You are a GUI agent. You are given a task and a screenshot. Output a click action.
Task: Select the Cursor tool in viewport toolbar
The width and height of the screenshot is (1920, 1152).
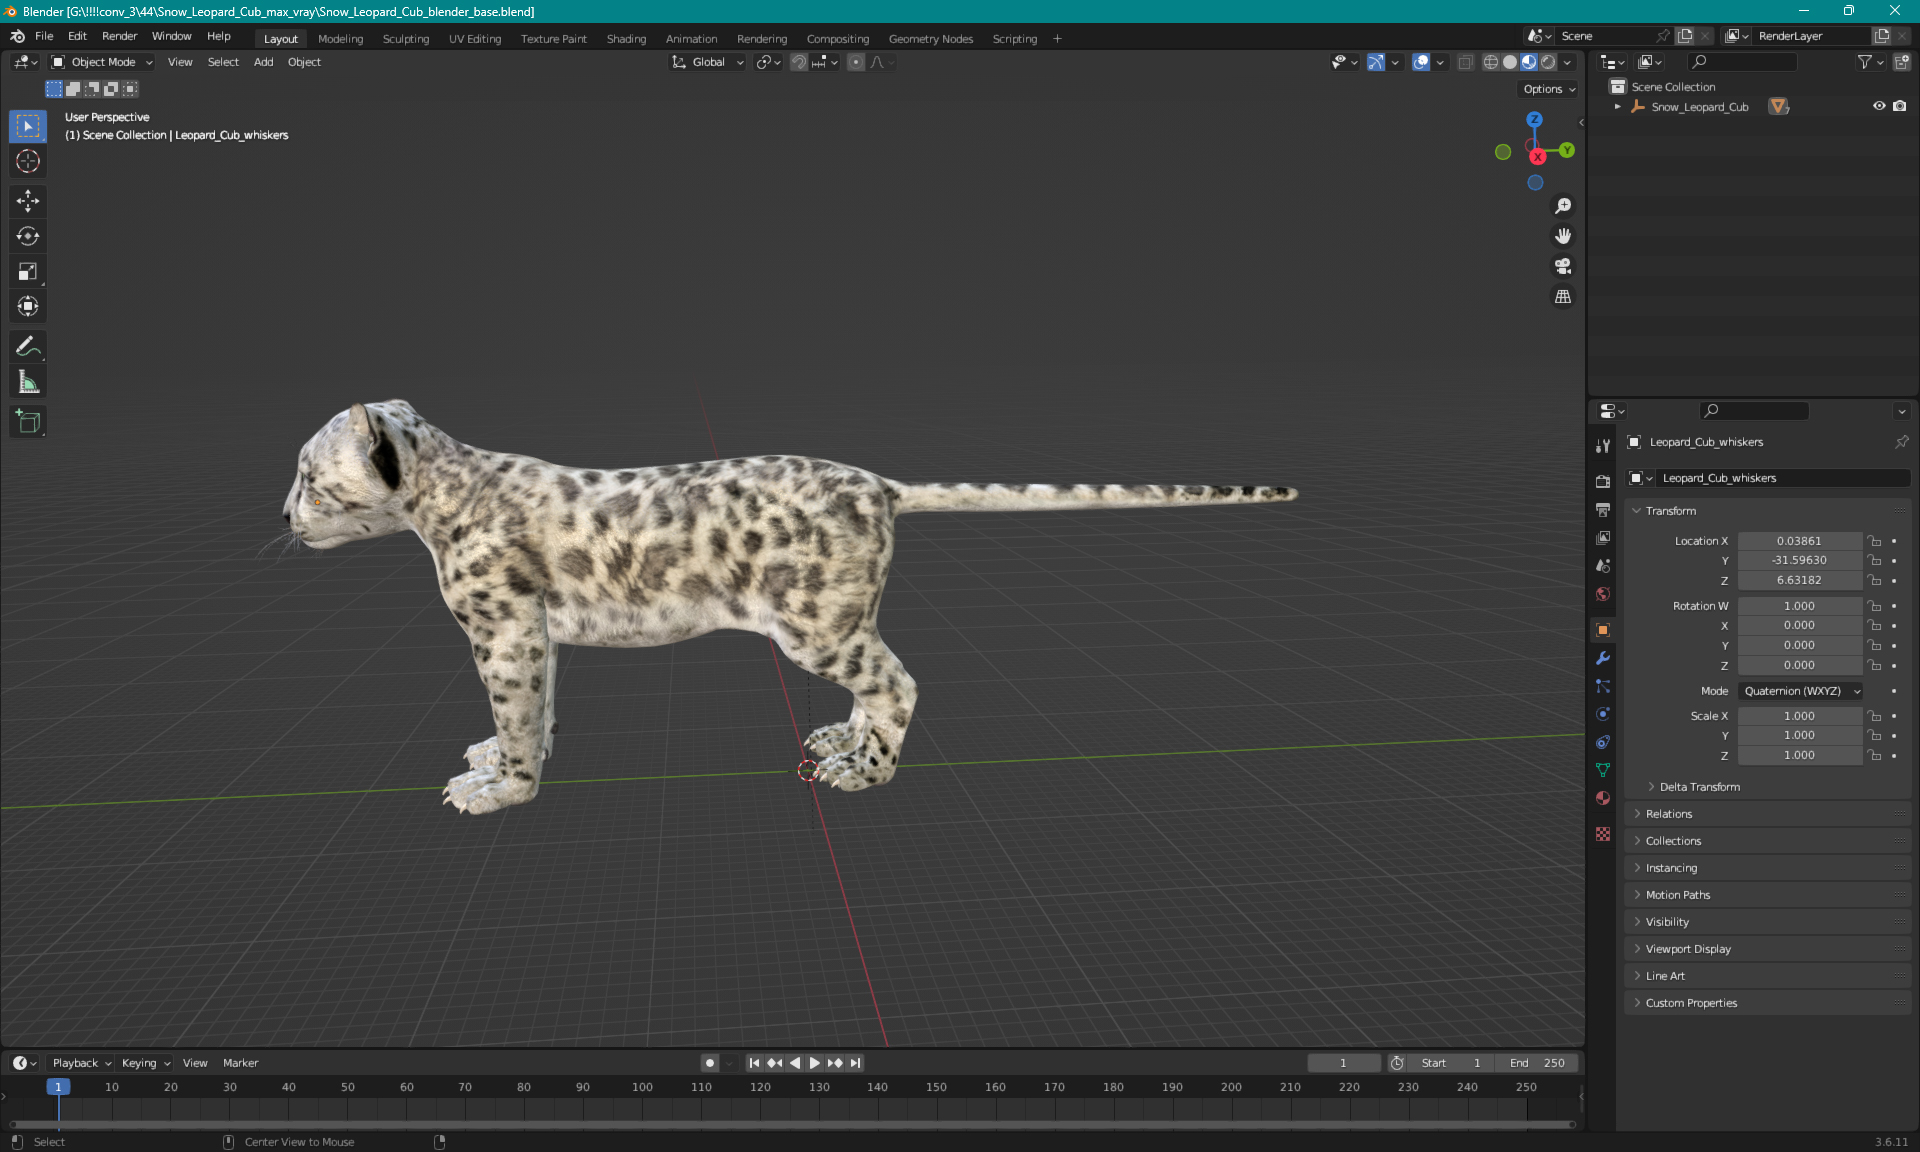pos(28,161)
